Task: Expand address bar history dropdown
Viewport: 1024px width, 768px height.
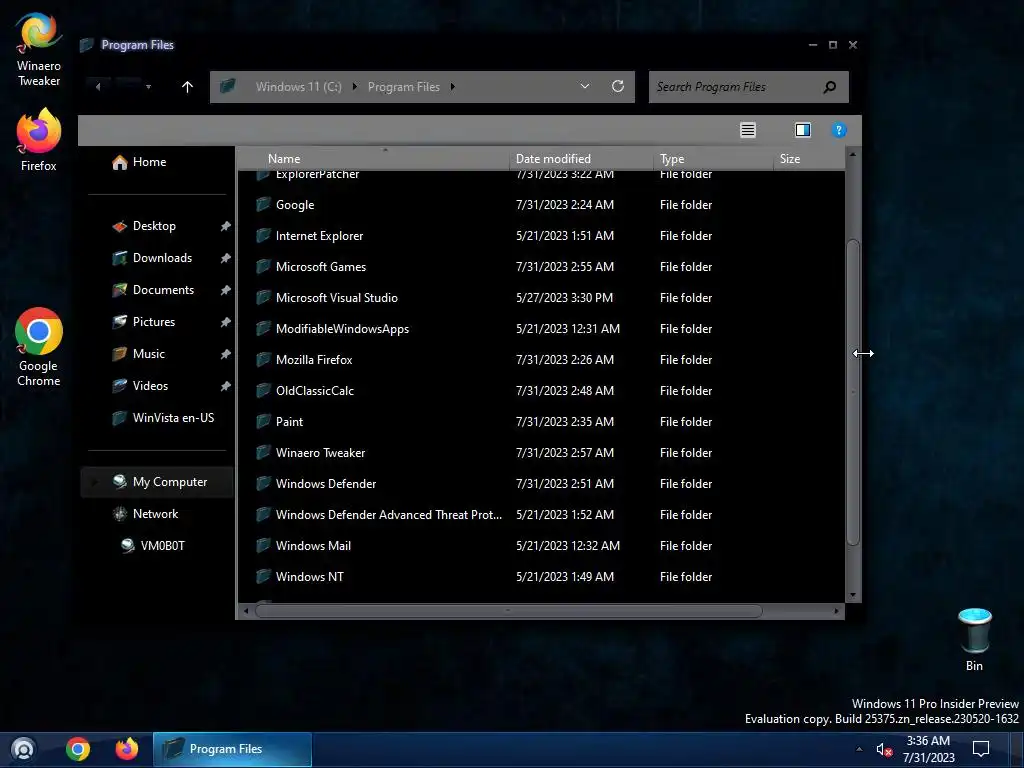Action: (x=584, y=86)
